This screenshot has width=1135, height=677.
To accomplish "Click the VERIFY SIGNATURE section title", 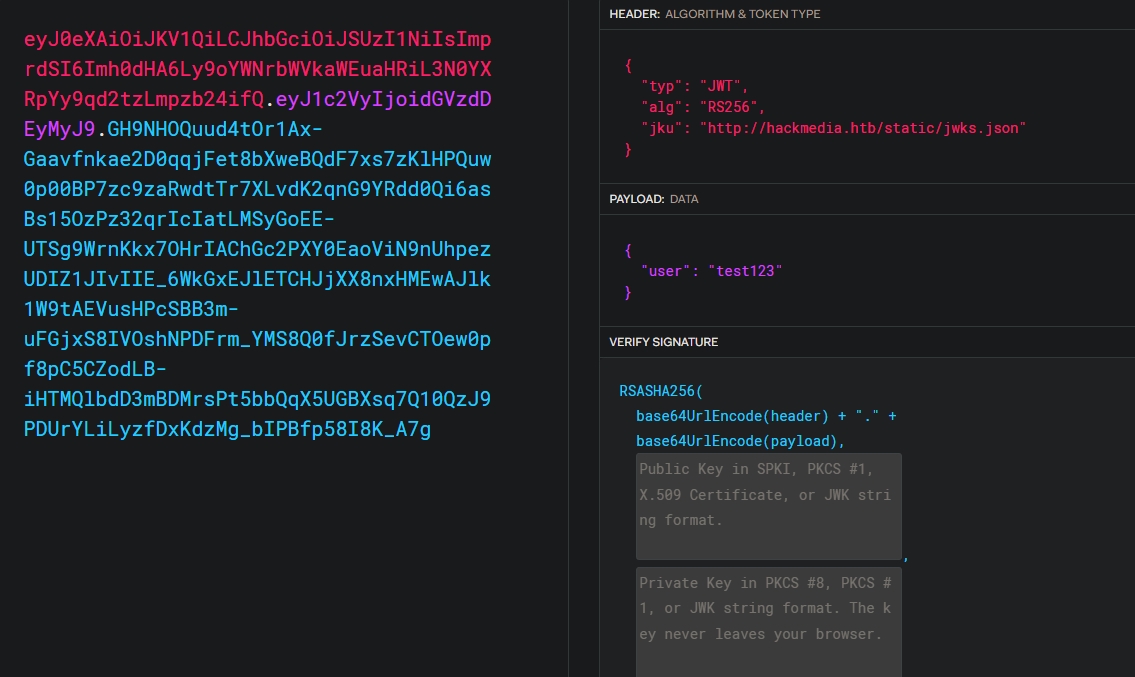I will 663,342.
